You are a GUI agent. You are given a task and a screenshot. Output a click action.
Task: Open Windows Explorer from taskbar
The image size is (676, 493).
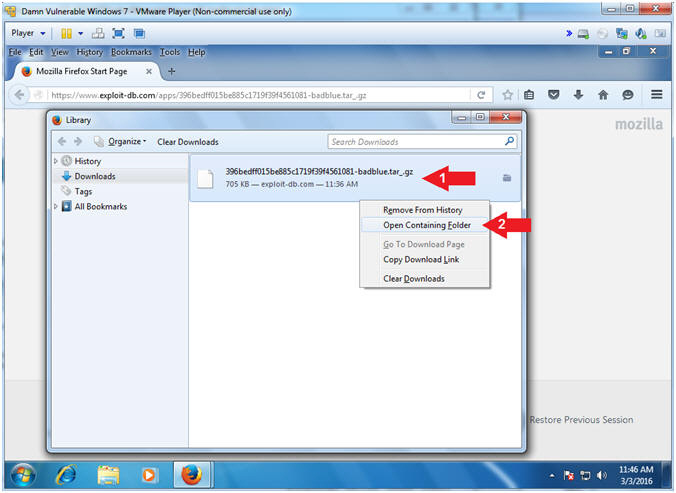[108, 475]
